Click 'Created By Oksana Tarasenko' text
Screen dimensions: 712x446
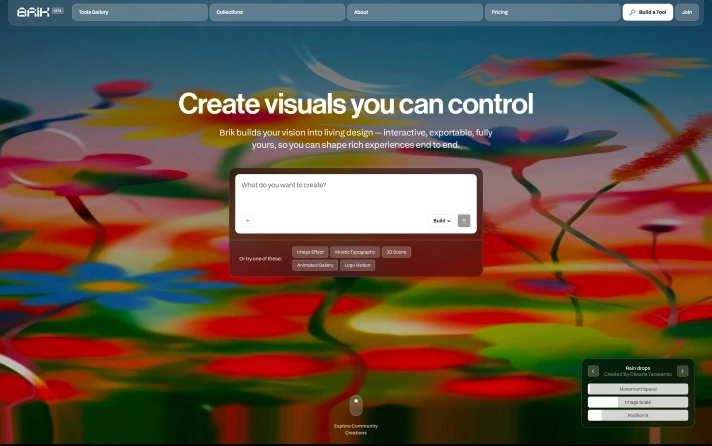point(638,374)
